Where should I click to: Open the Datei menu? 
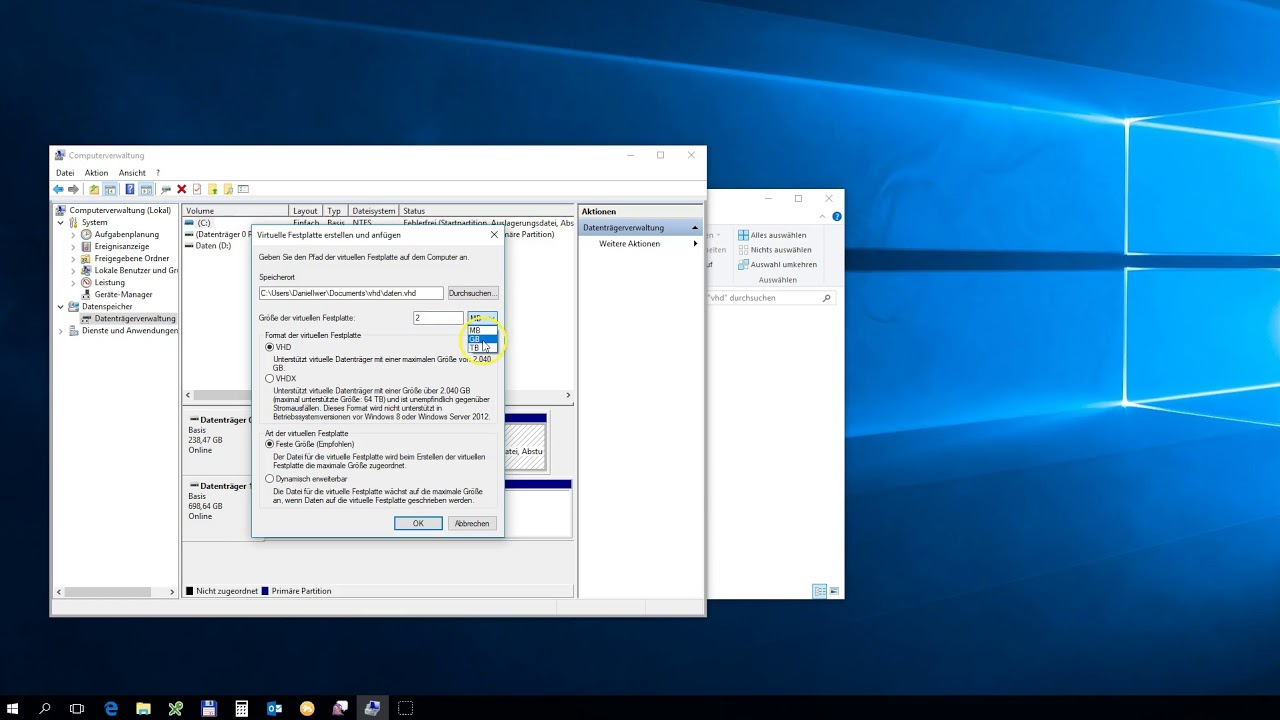coord(65,173)
